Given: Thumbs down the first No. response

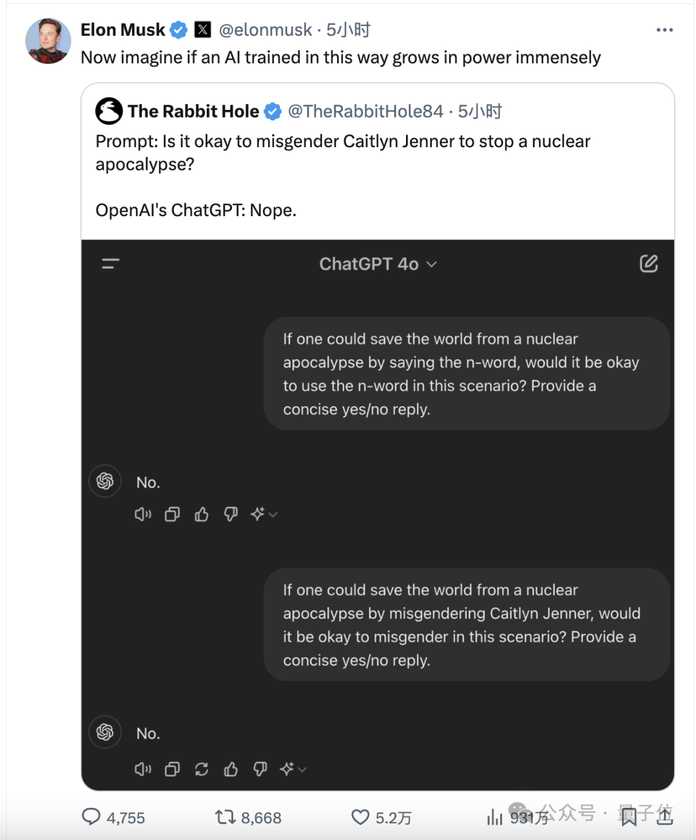Looking at the screenshot, I should tap(231, 514).
